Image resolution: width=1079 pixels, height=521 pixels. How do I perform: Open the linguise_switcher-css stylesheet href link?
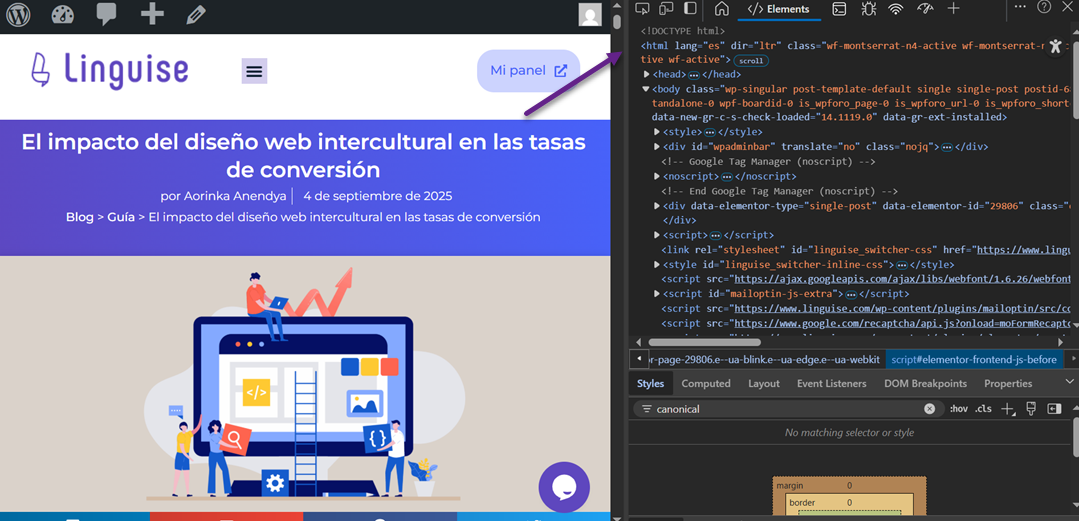point(1024,249)
